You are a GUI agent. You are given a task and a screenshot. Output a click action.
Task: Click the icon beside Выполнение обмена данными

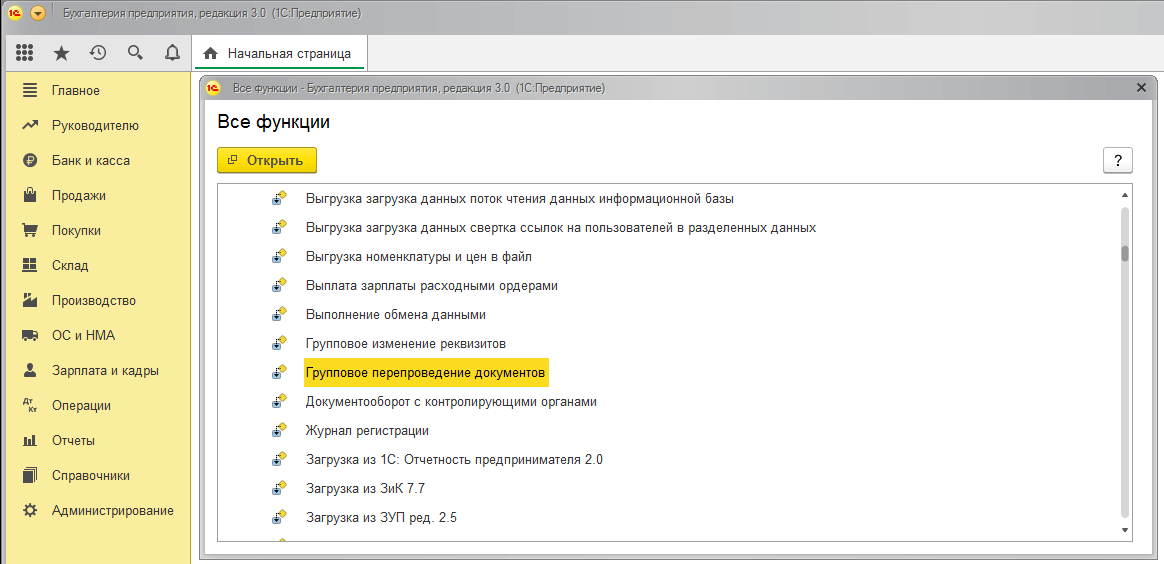[280, 315]
